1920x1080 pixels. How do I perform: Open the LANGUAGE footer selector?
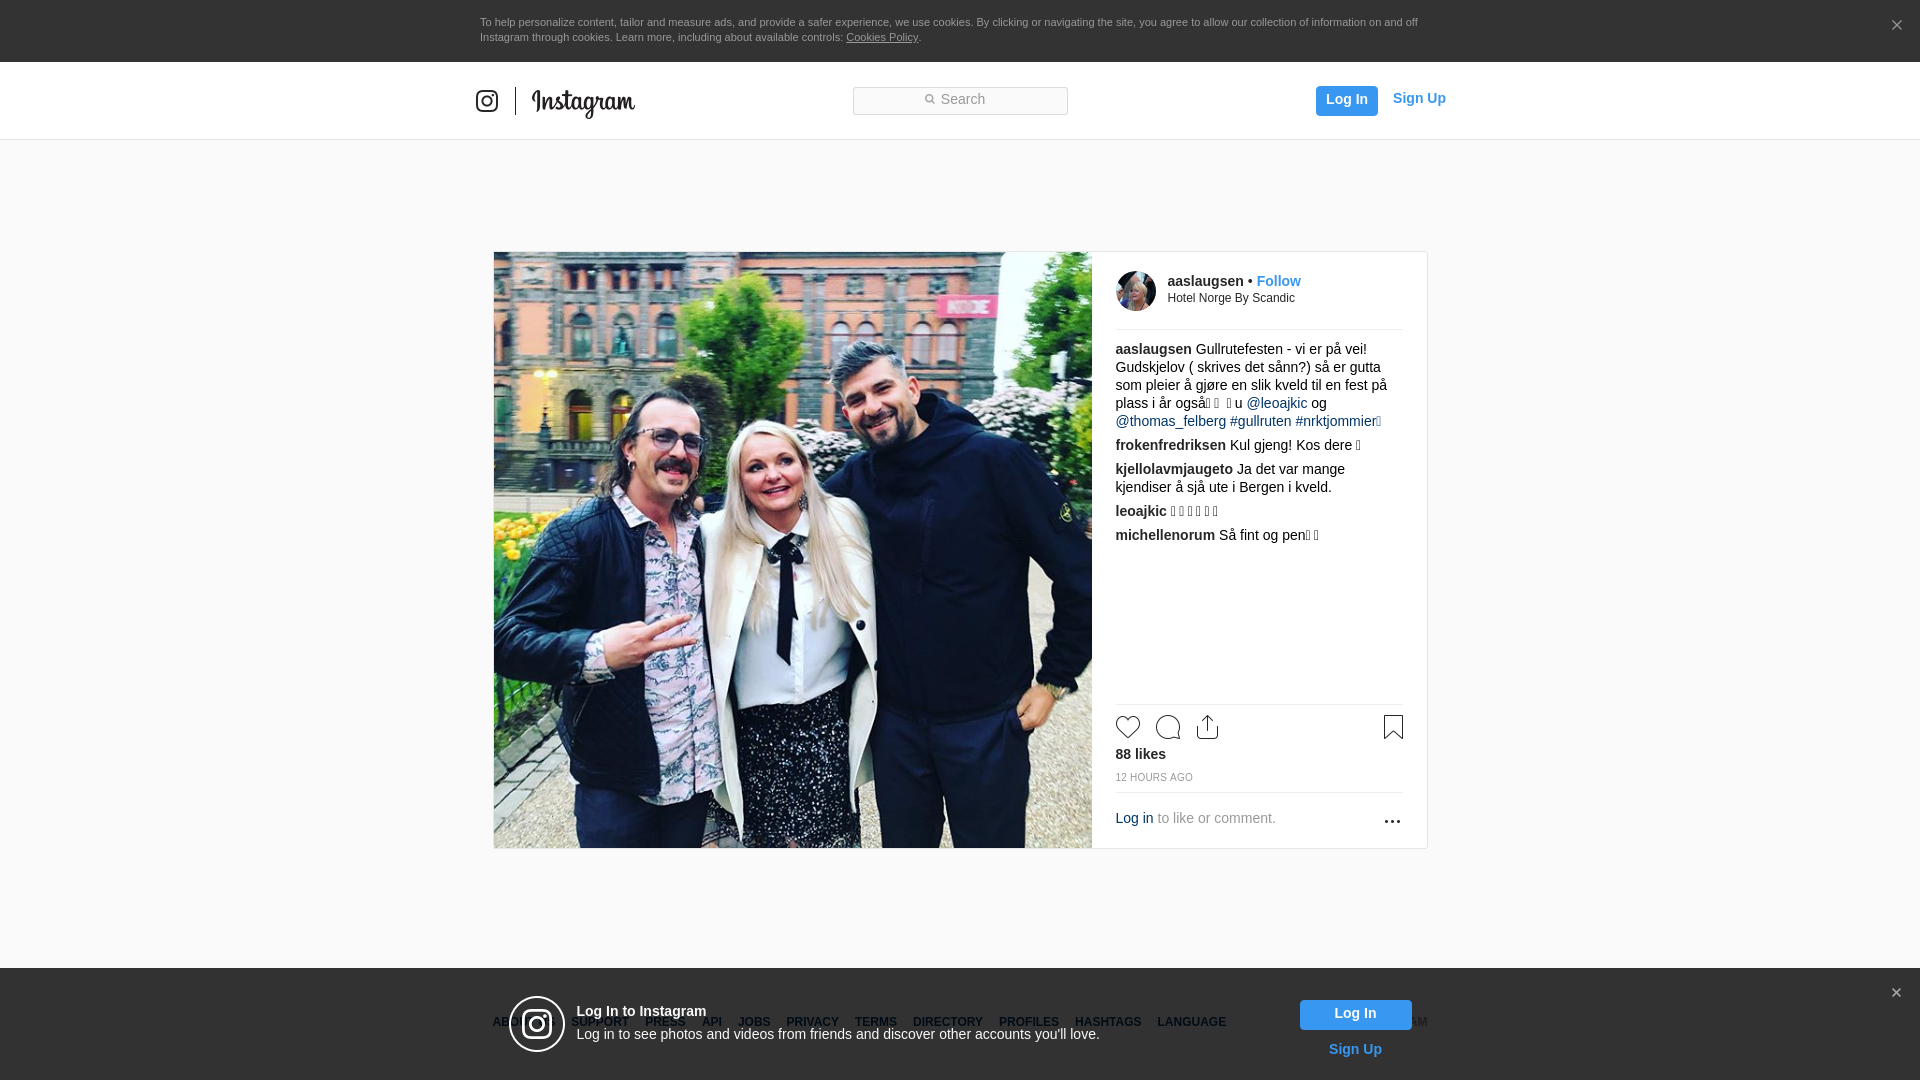tap(1191, 1022)
